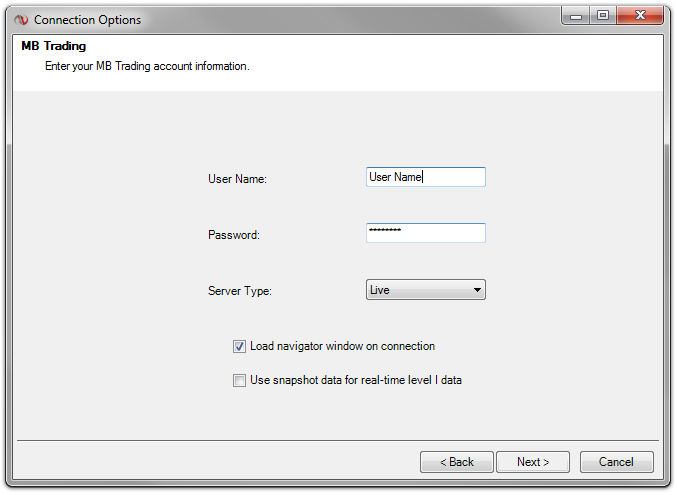Click the 'Enter your MB Trading account information' text

coord(147,66)
